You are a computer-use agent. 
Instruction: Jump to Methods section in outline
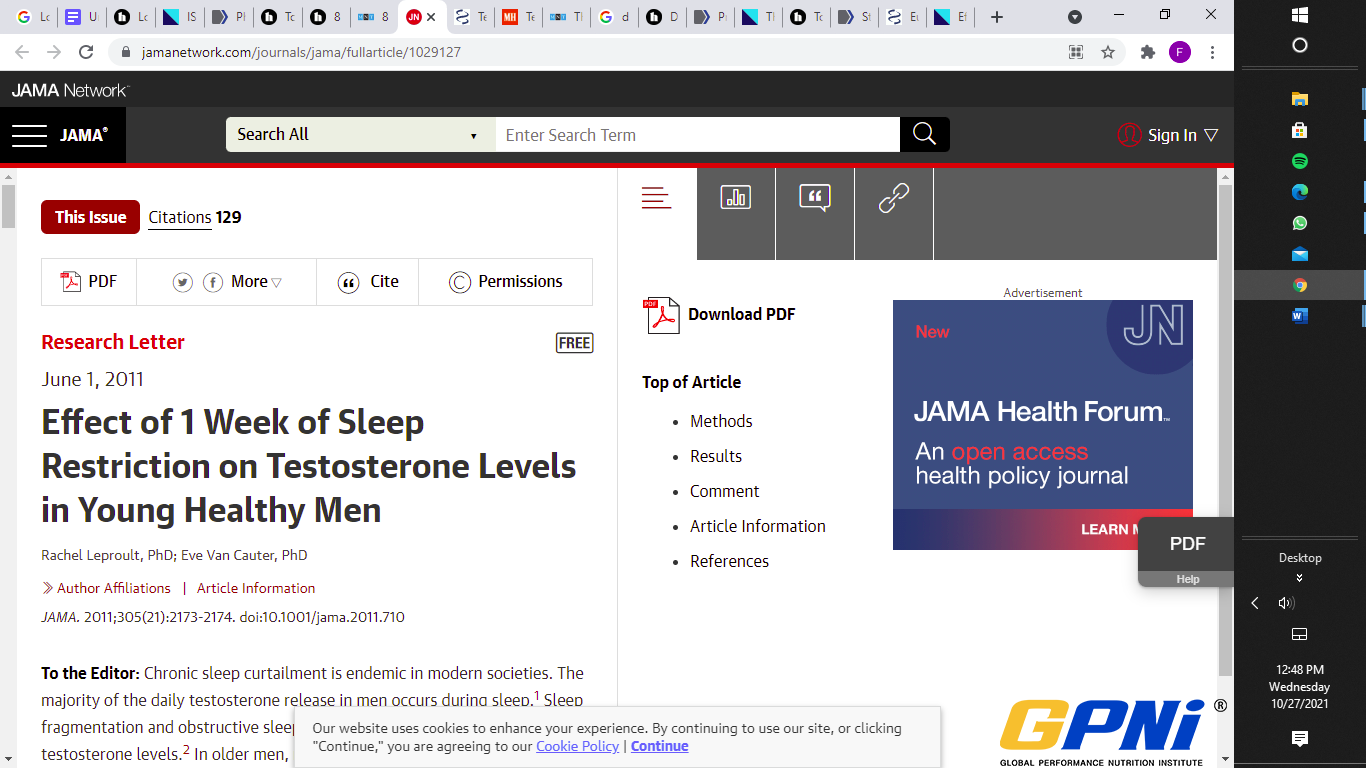click(721, 421)
